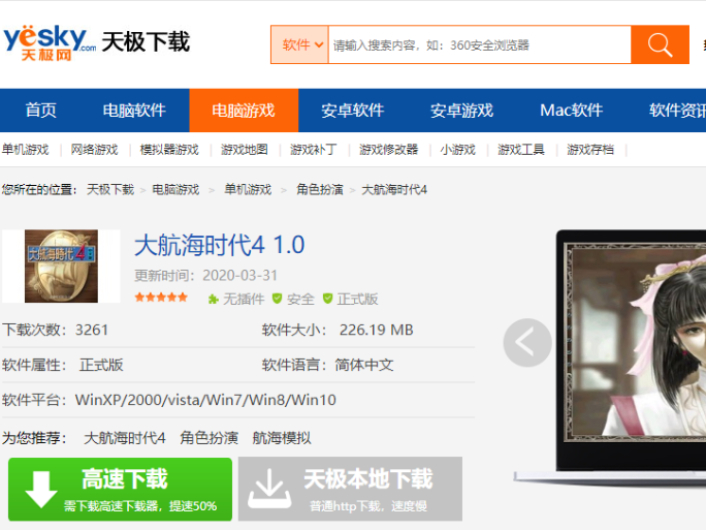Click 单机游戏 in the breadcrumb
The height and width of the screenshot is (530, 706).
pos(248,190)
